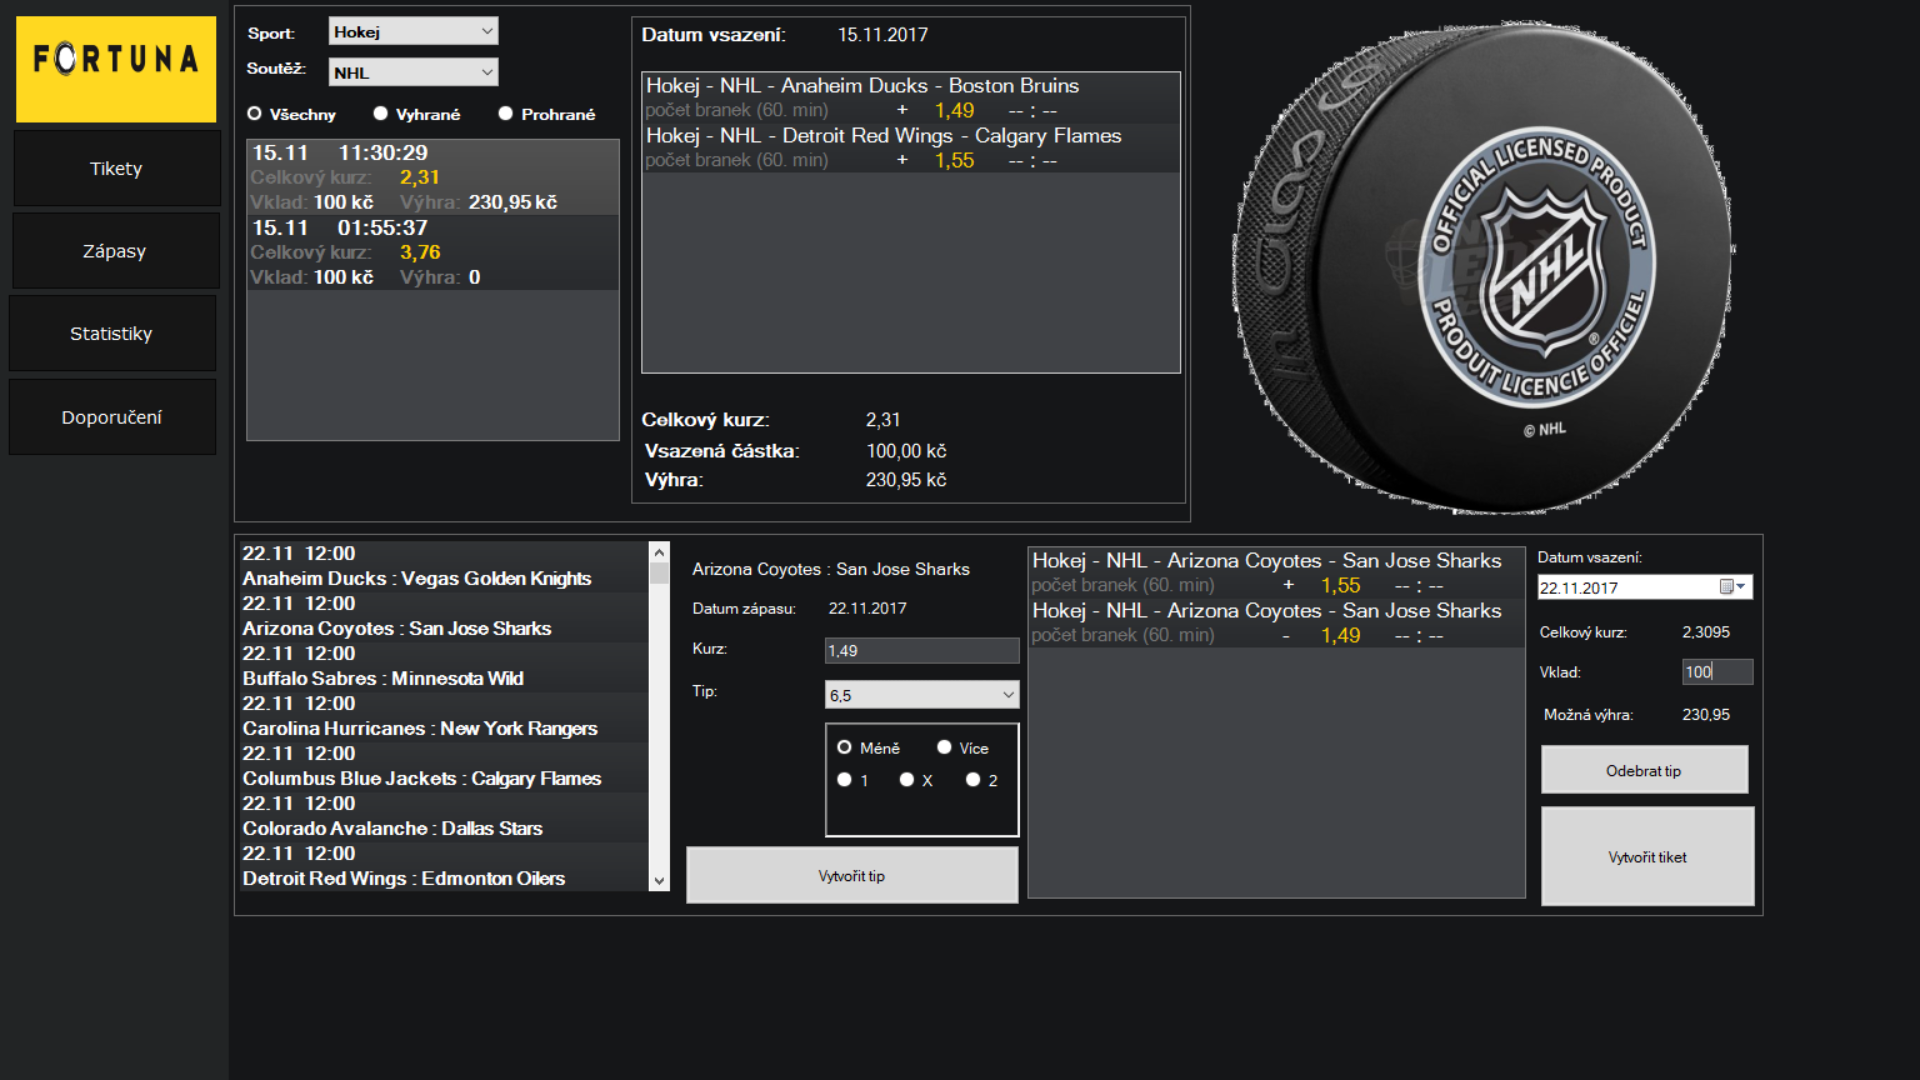Click the Odebrat tip button
1920x1080 pixels.
[x=1644, y=770]
